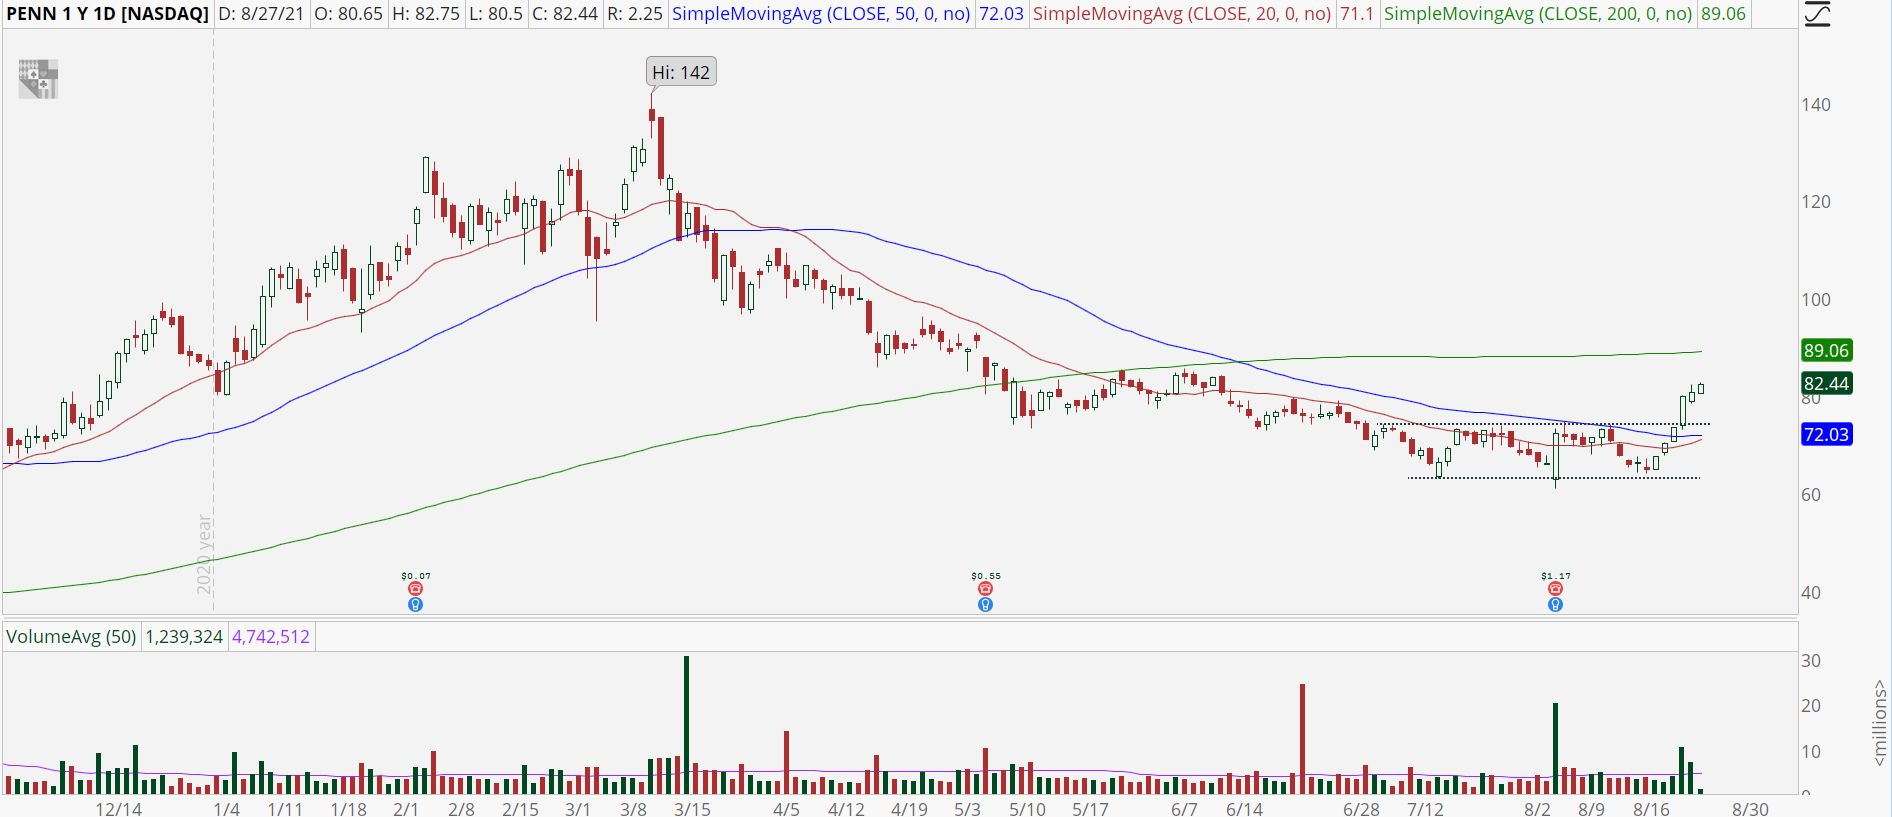Click the range value R: 2.25
Image resolution: width=1892 pixels, height=817 pixels.
point(635,14)
